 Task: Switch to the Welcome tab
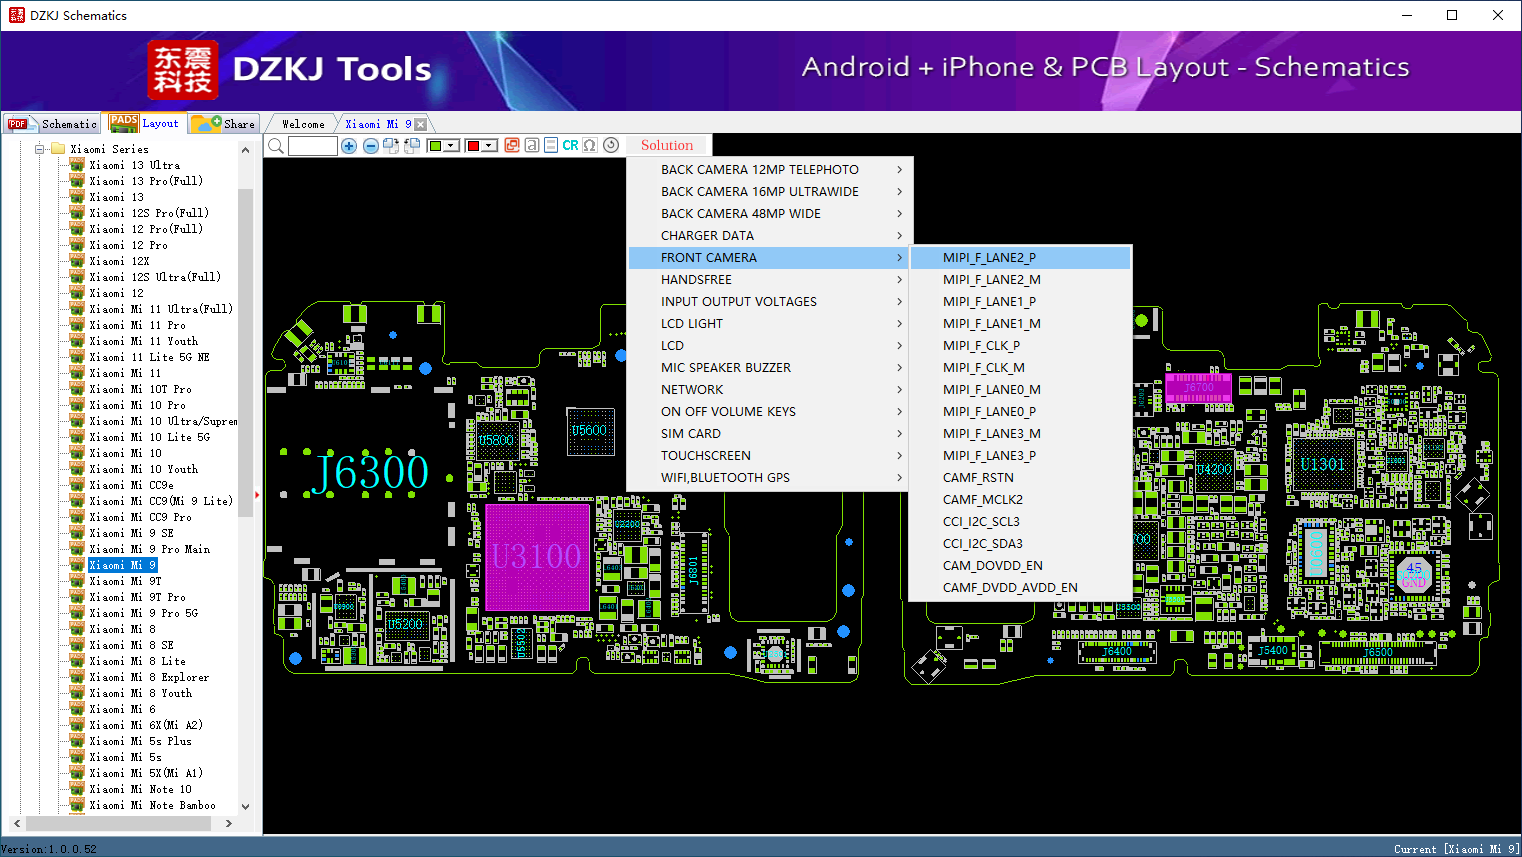point(302,124)
